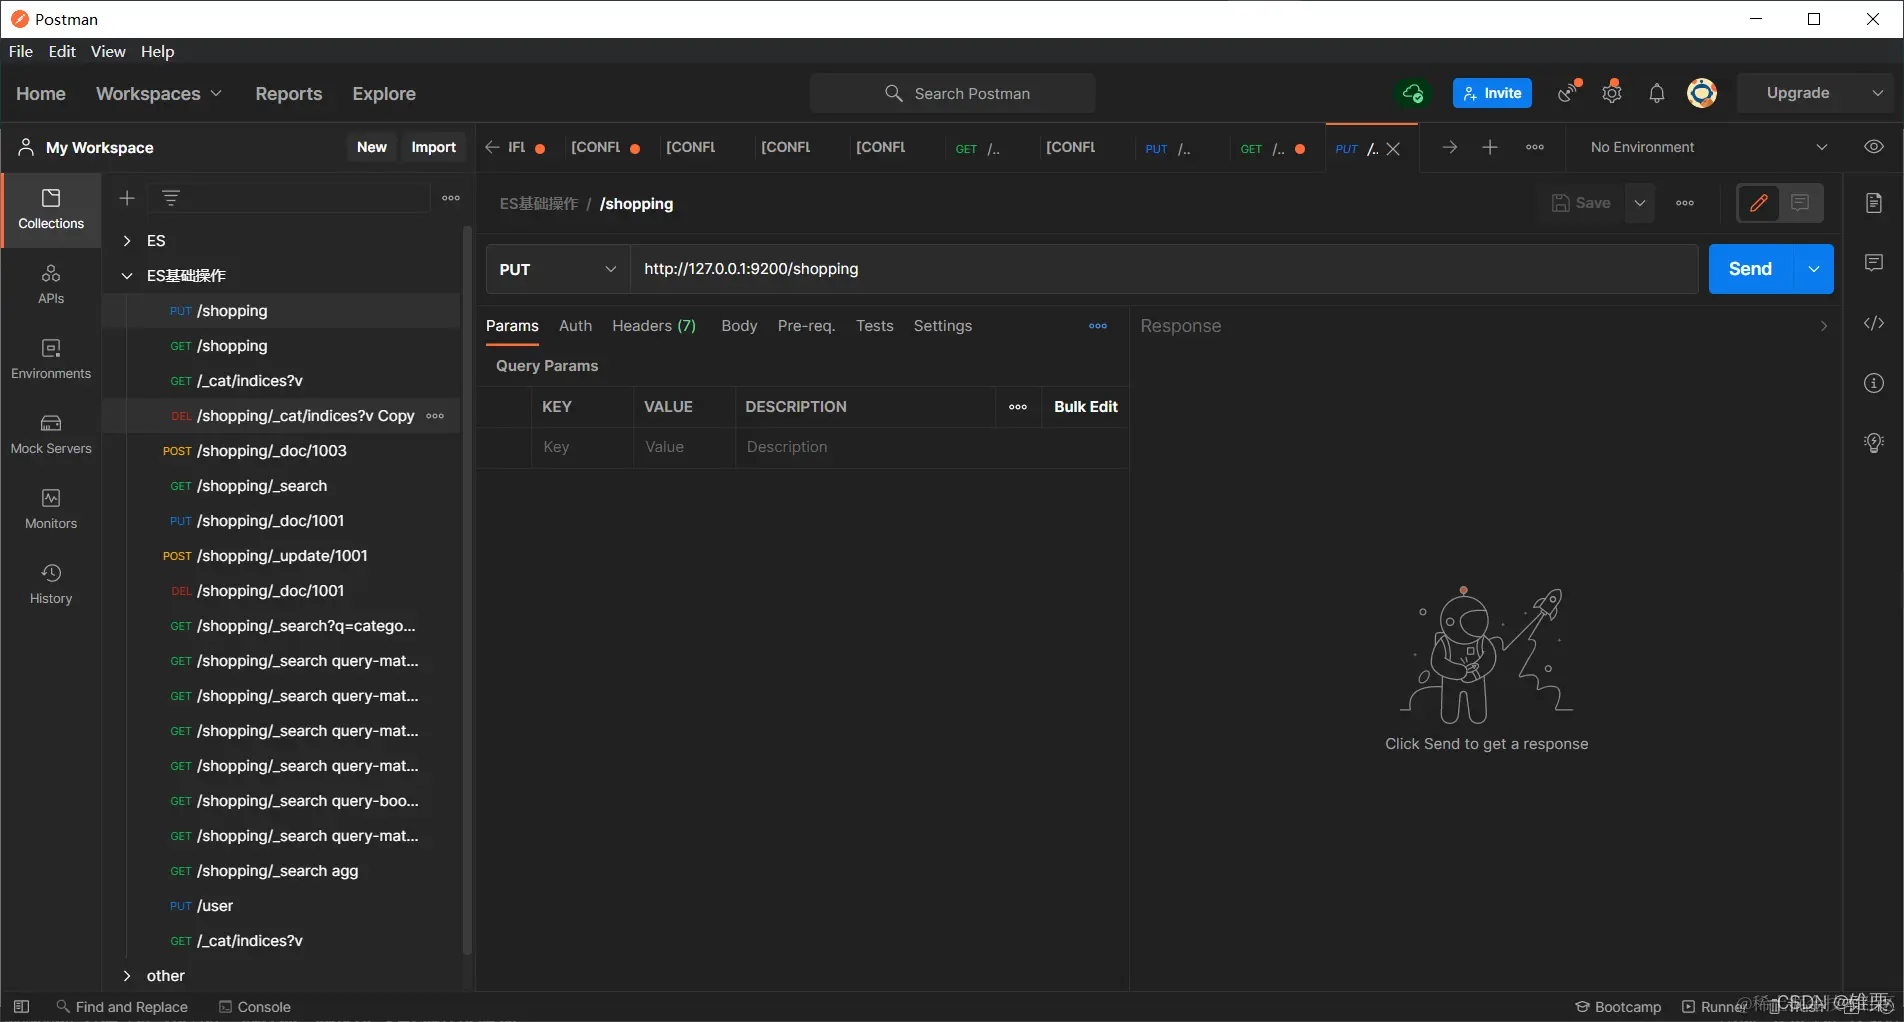
Task: Open the Send button dropdown arrow
Action: [x=1814, y=269]
